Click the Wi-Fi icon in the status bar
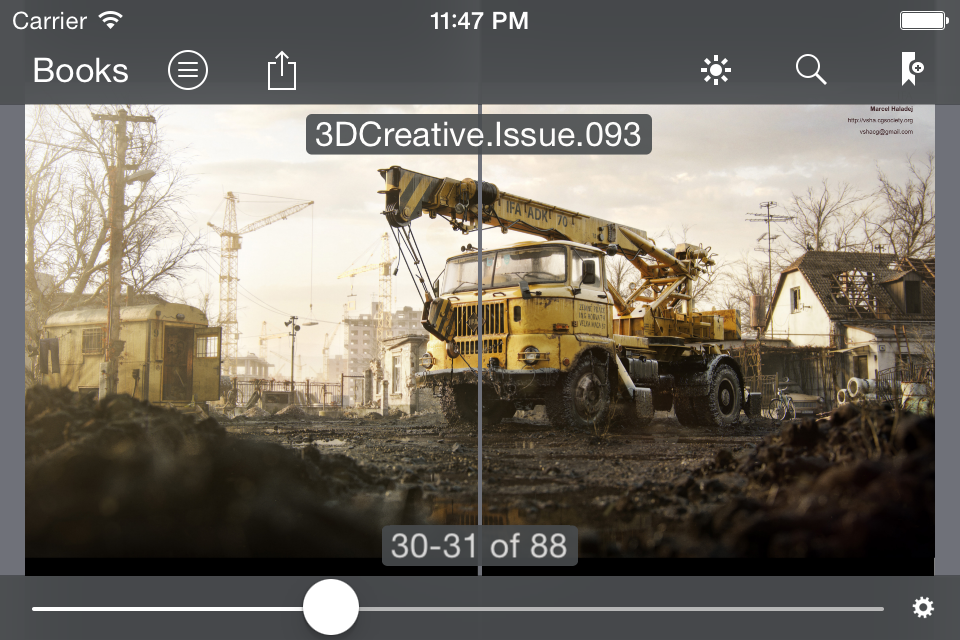Viewport: 960px width, 640px height. tap(110, 19)
